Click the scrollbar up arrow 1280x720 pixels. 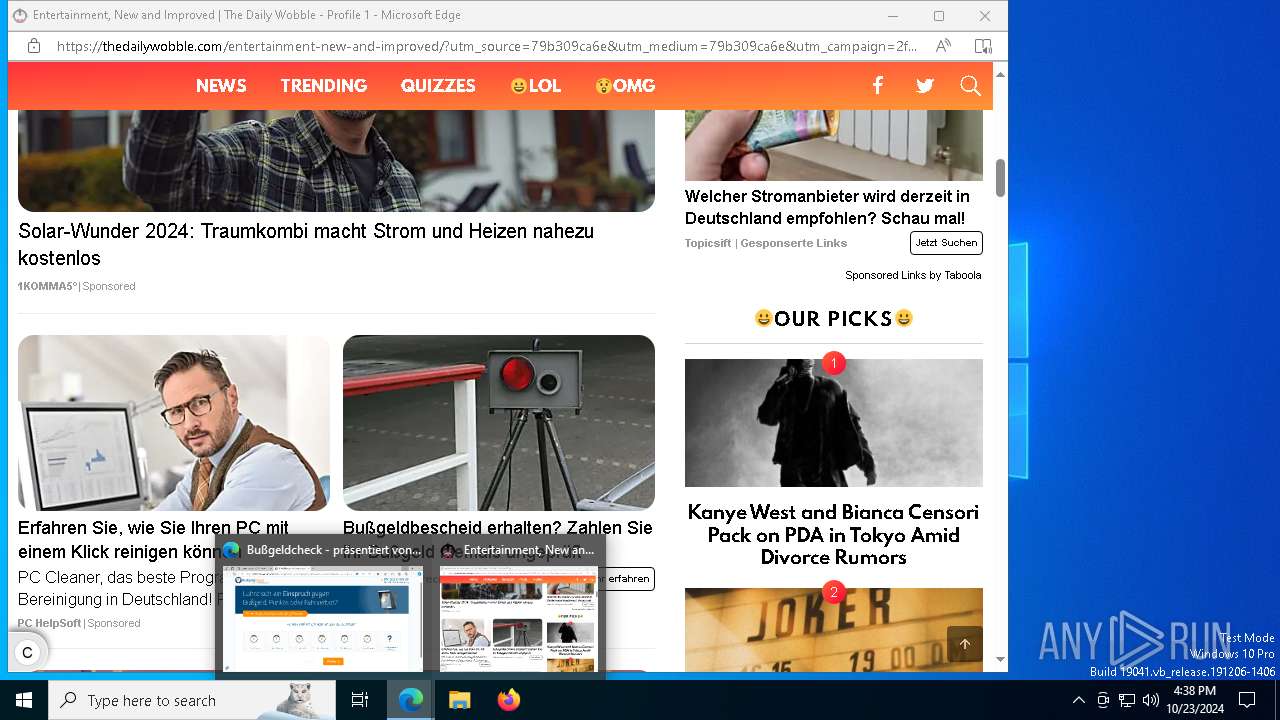click(1000, 74)
